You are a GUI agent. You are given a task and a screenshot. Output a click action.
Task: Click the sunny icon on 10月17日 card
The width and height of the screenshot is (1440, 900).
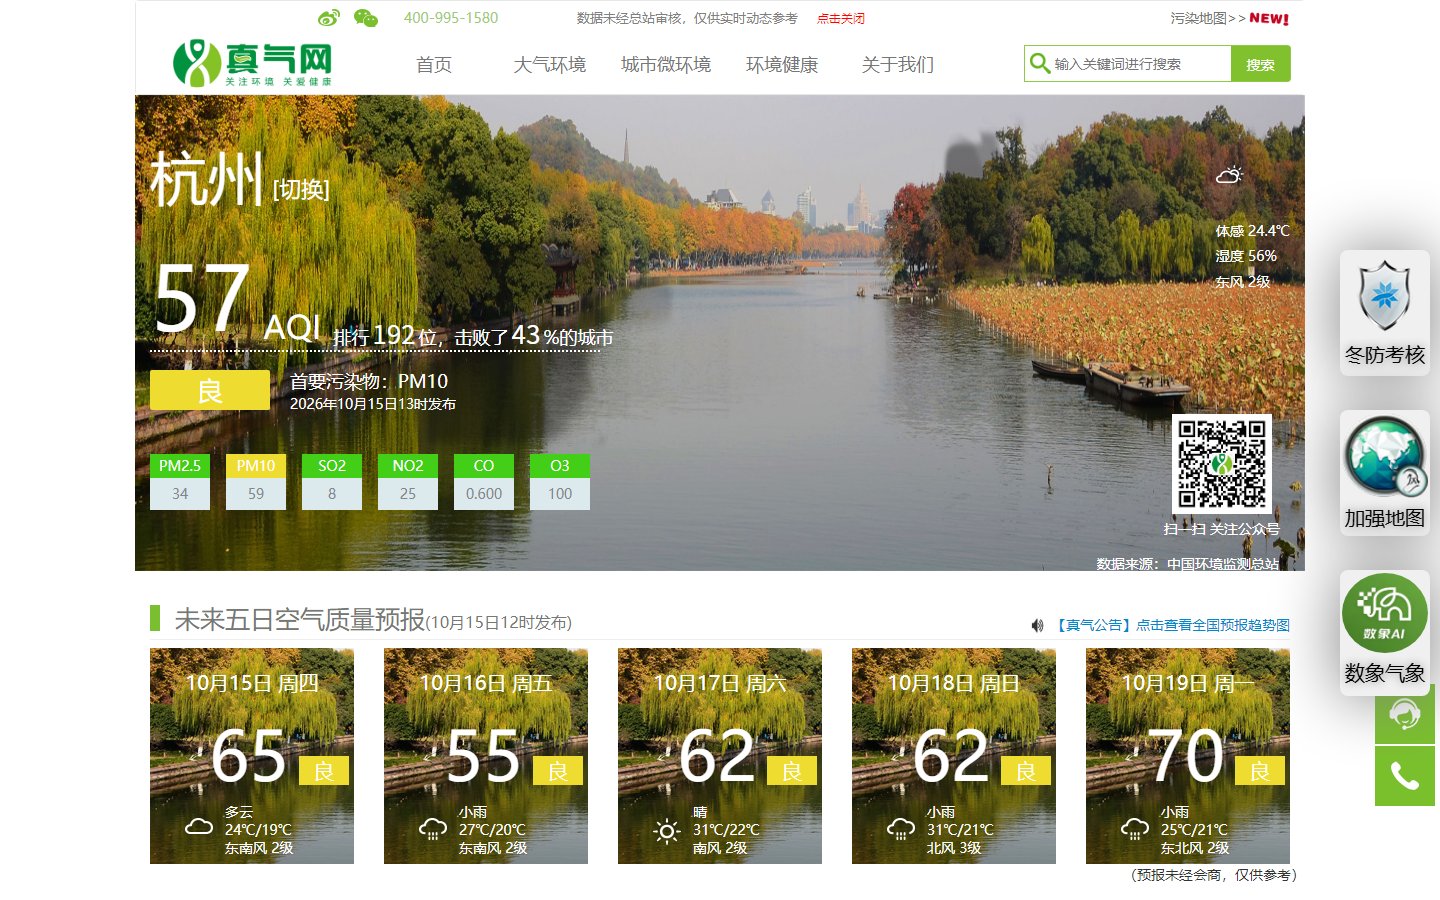pyautogui.click(x=667, y=830)
